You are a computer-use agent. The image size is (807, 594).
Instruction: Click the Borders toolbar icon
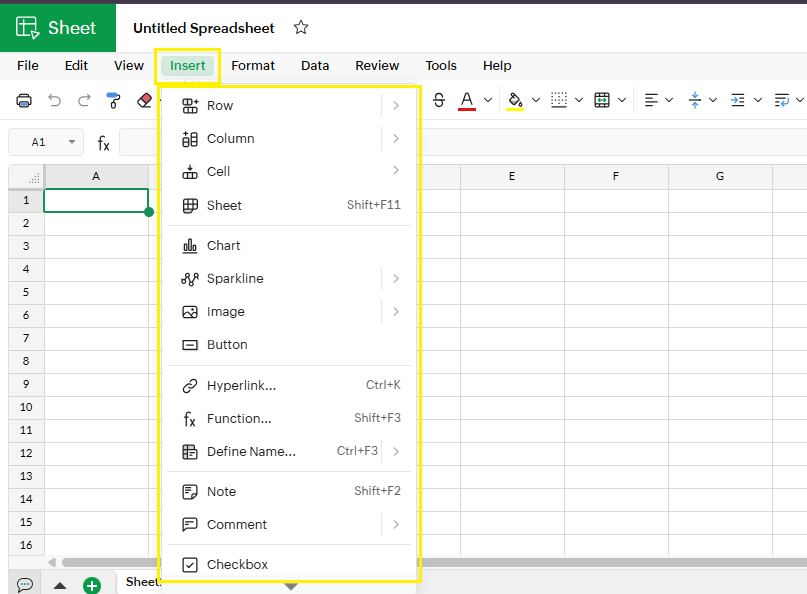click(563, 100)
